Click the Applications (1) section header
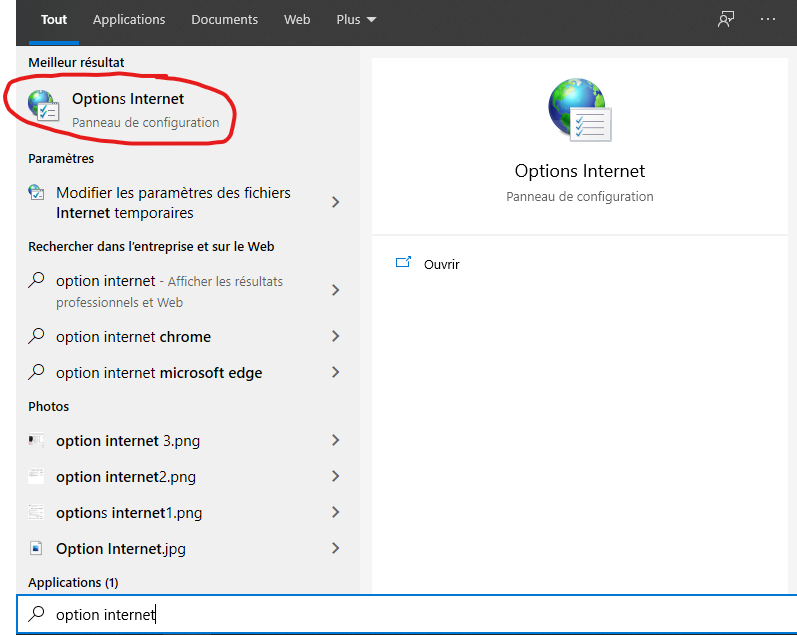Image resolution: width=797 pixels, height=635 pixels. pos(73,582)
